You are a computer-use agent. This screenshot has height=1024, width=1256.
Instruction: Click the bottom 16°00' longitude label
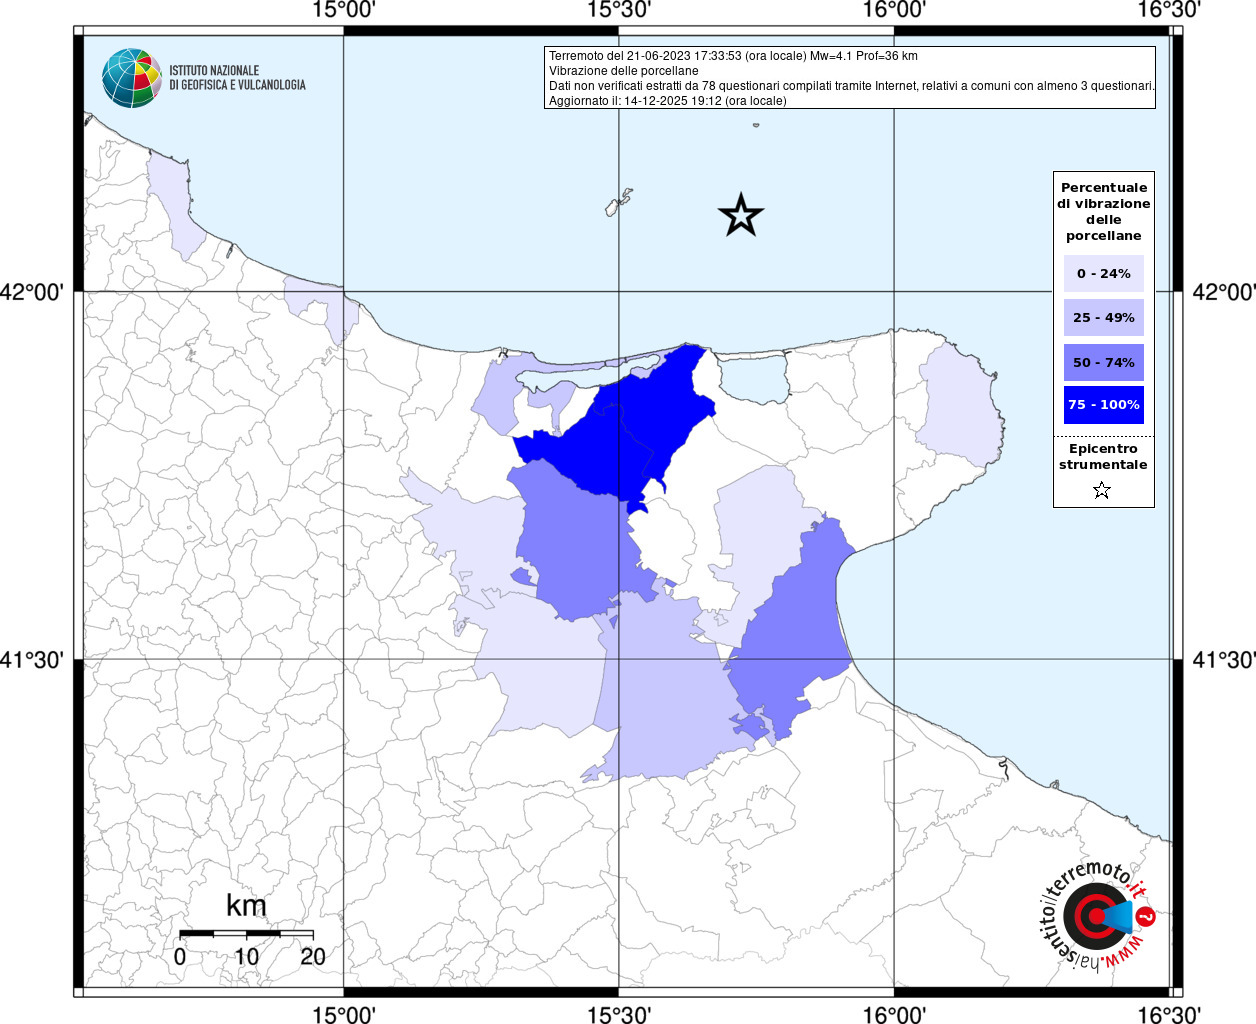(x=894, y=1014)
